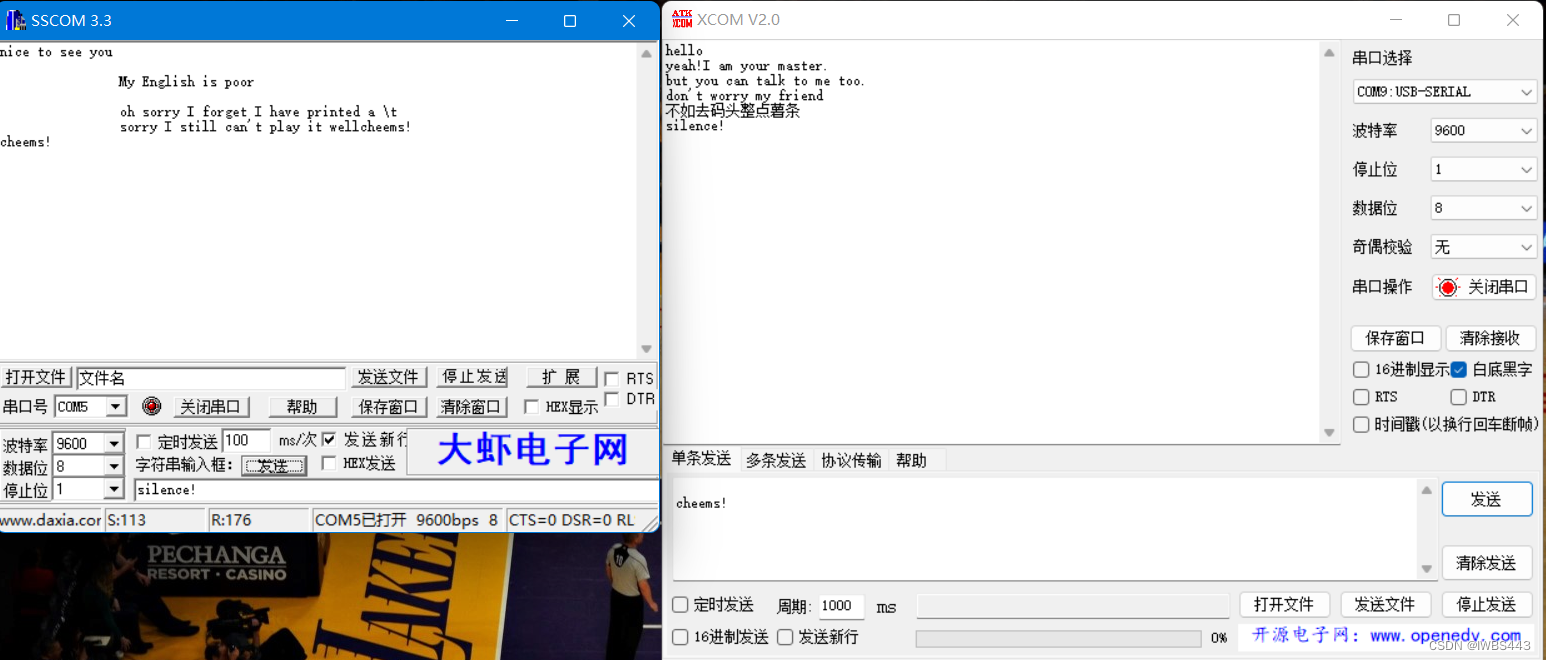Click 停止发送 button in SSCOM
Image resolution: width=1546 pixels, height=660 pixels.
(474, 377)
